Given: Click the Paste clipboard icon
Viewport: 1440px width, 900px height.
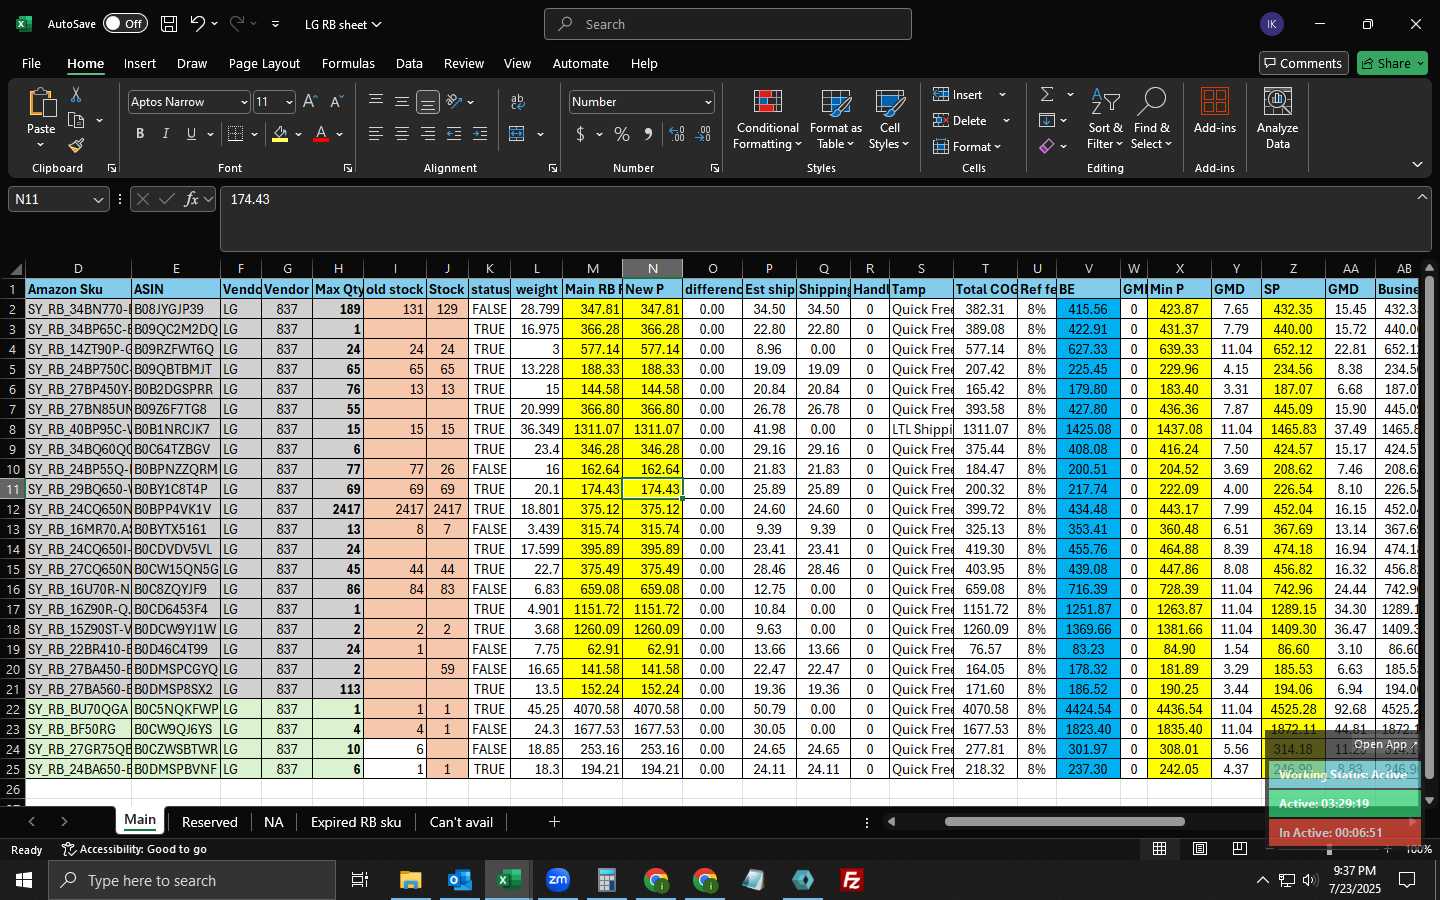Looking at the screenshot, I should [41, 102].
